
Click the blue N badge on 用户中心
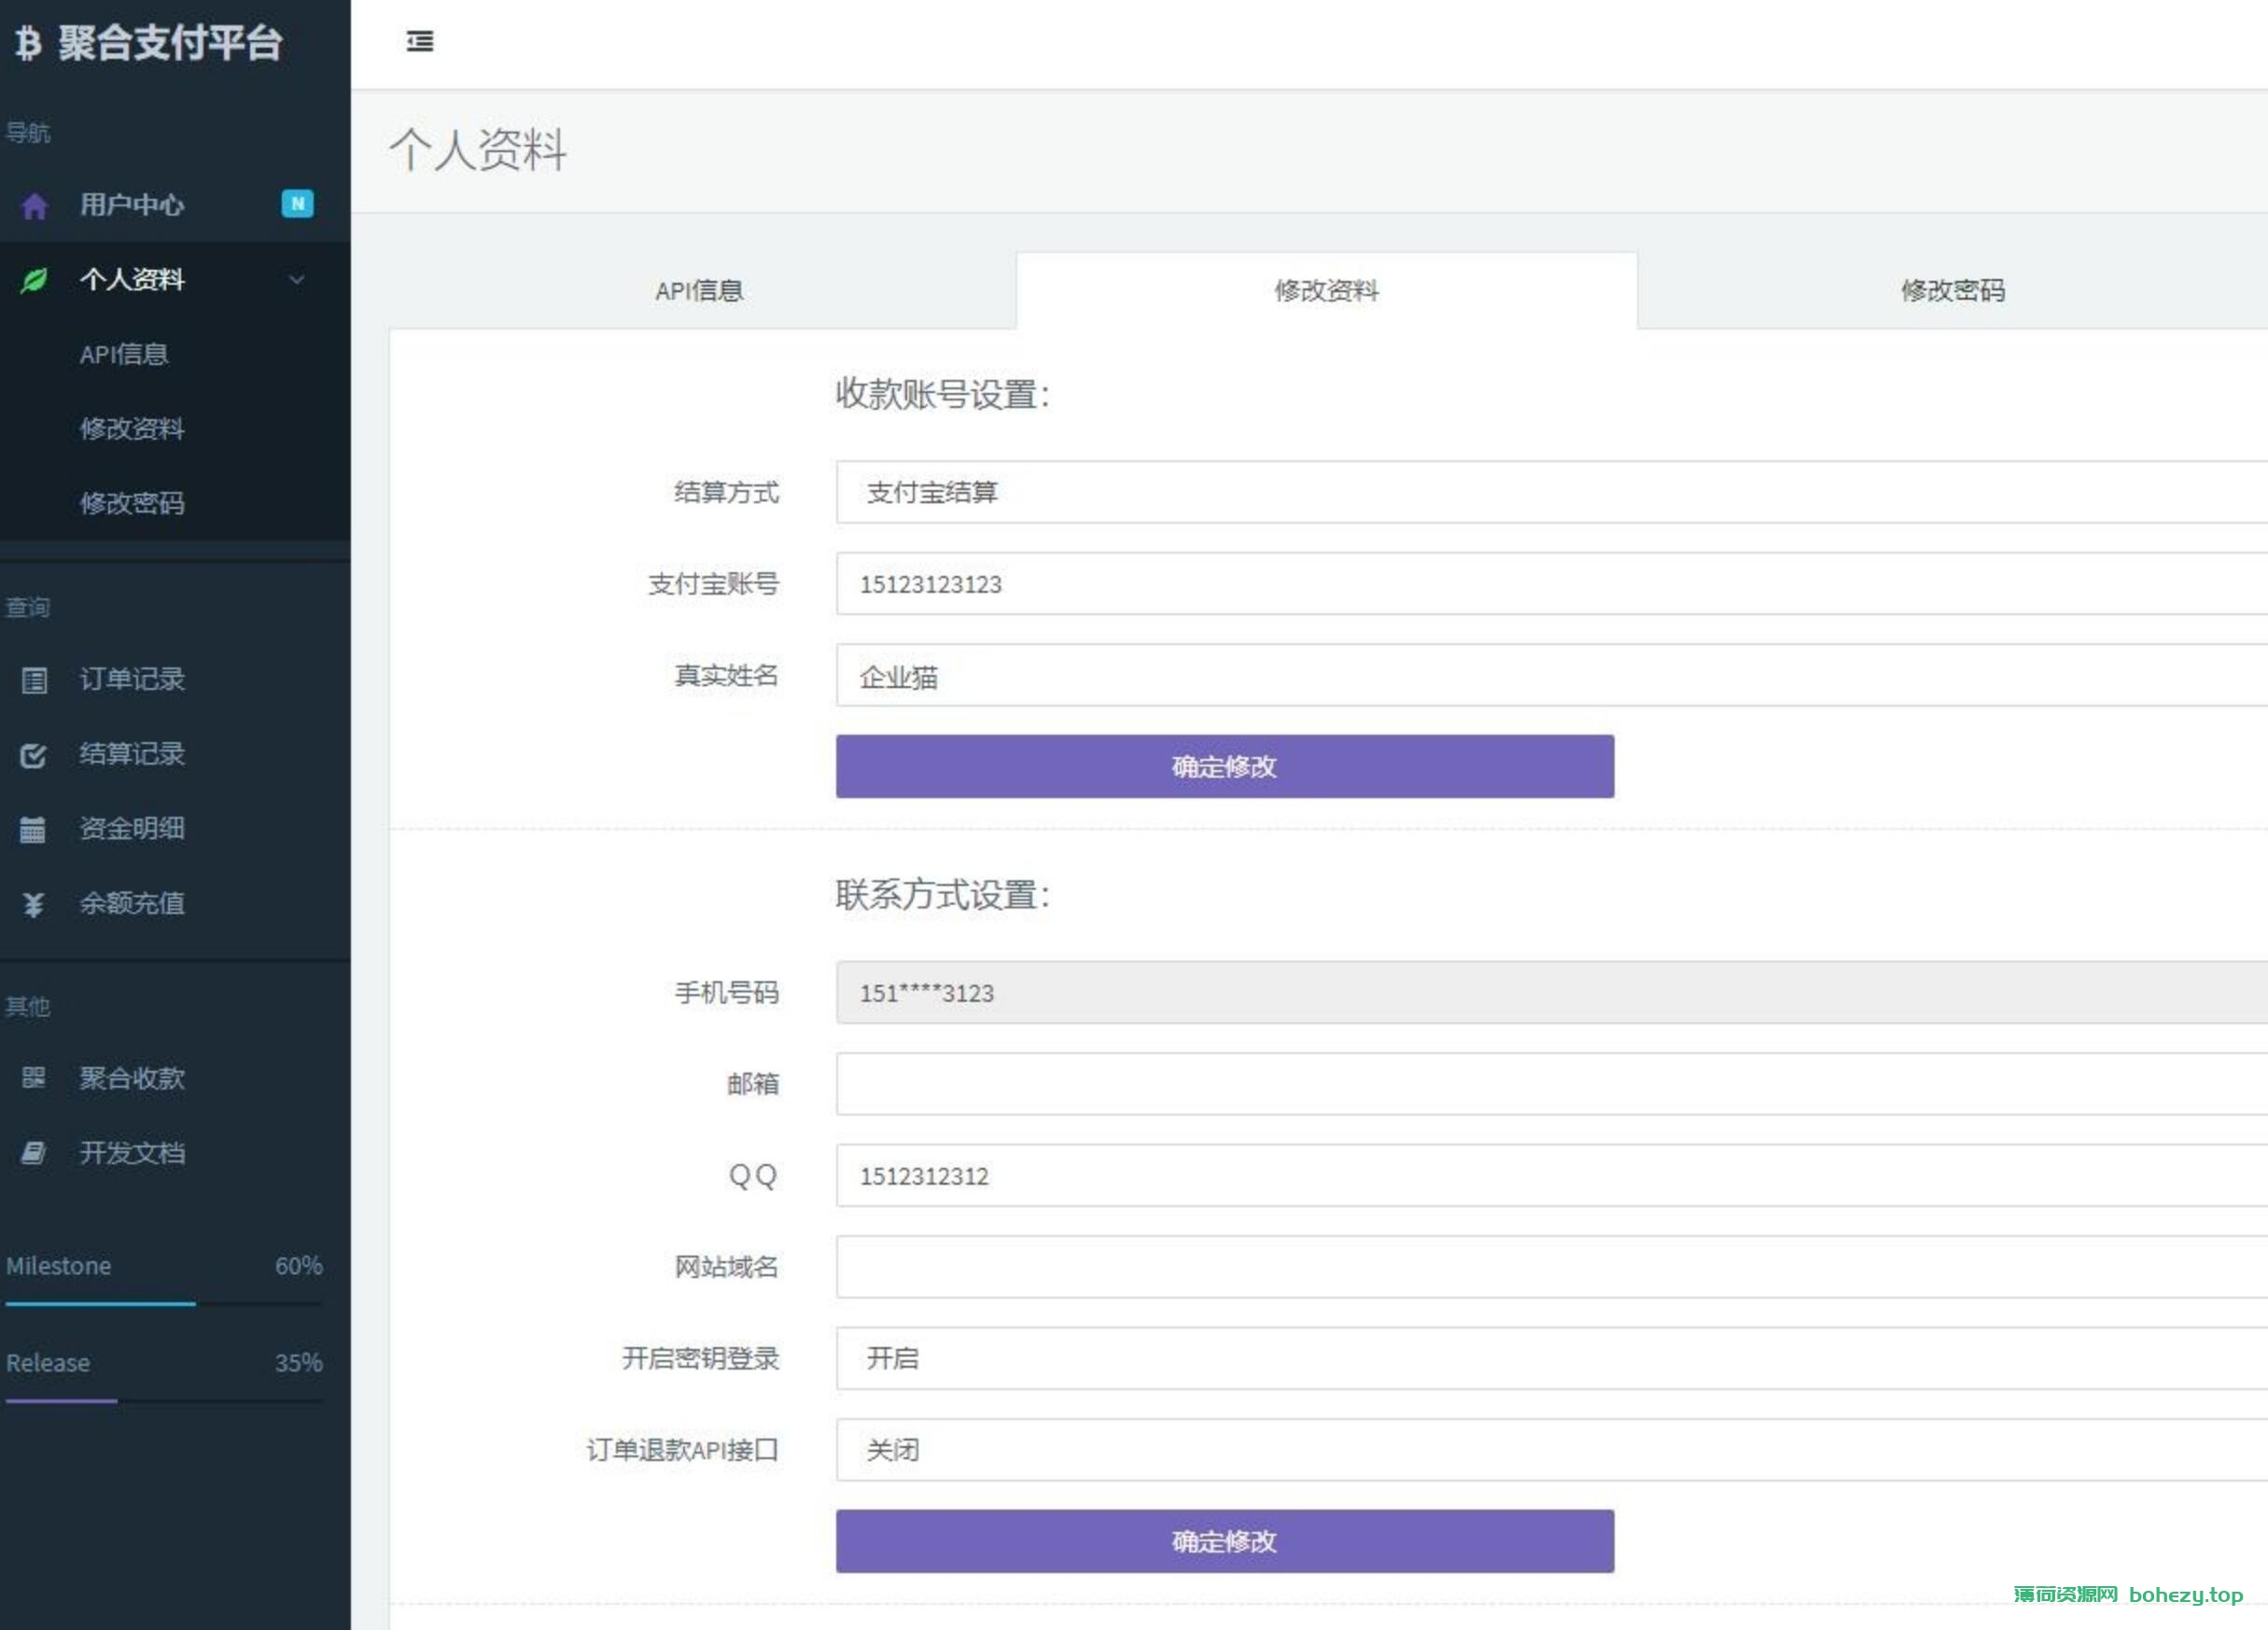[x=297, y=204]
